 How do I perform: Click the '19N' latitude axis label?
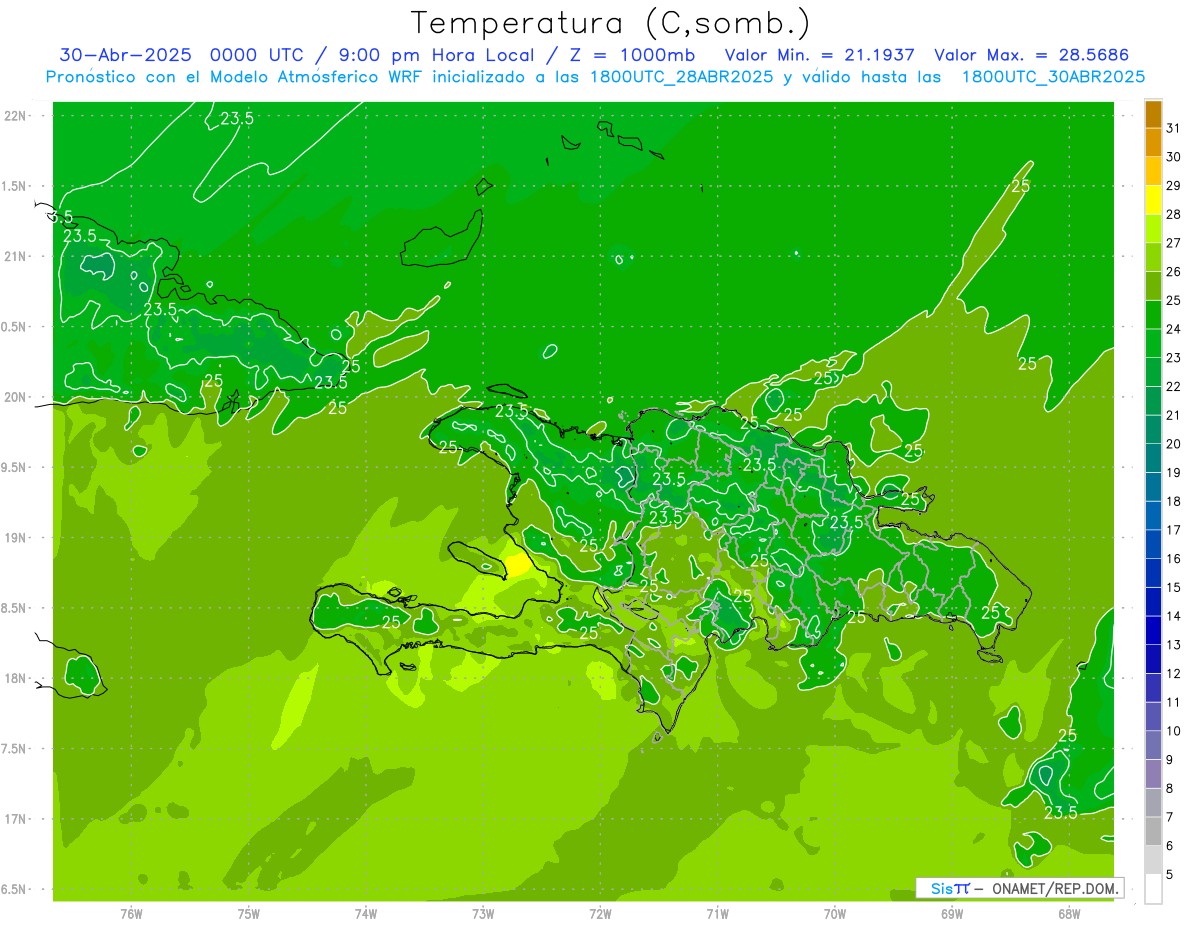pyautogui.click(x=14, y=538)
